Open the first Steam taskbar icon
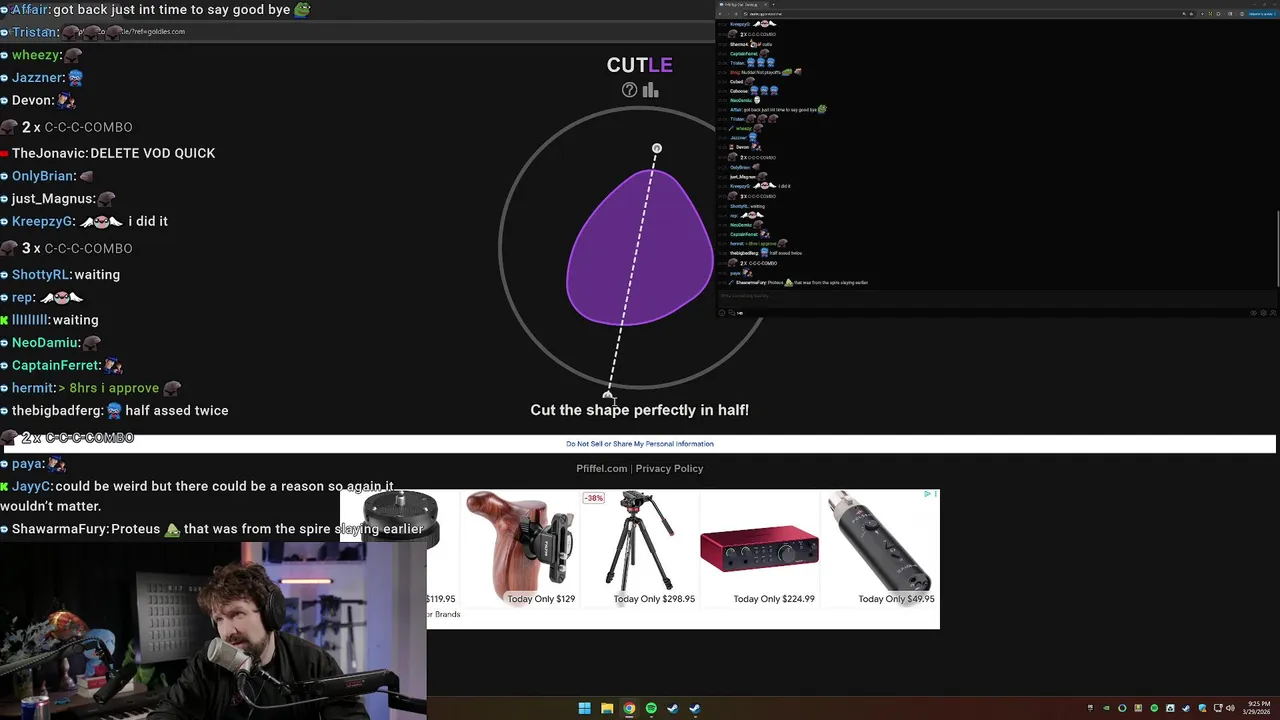This screenshot has width=1280, height=720. coord(673,709)
